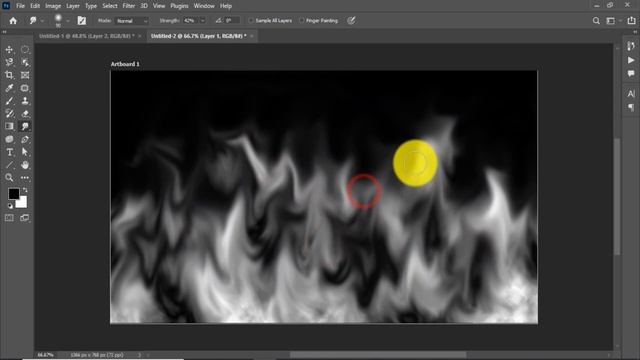The height and width of the screenshot is (360, 640).
Task: Select the Hand tool
Action: click(25, 165)
